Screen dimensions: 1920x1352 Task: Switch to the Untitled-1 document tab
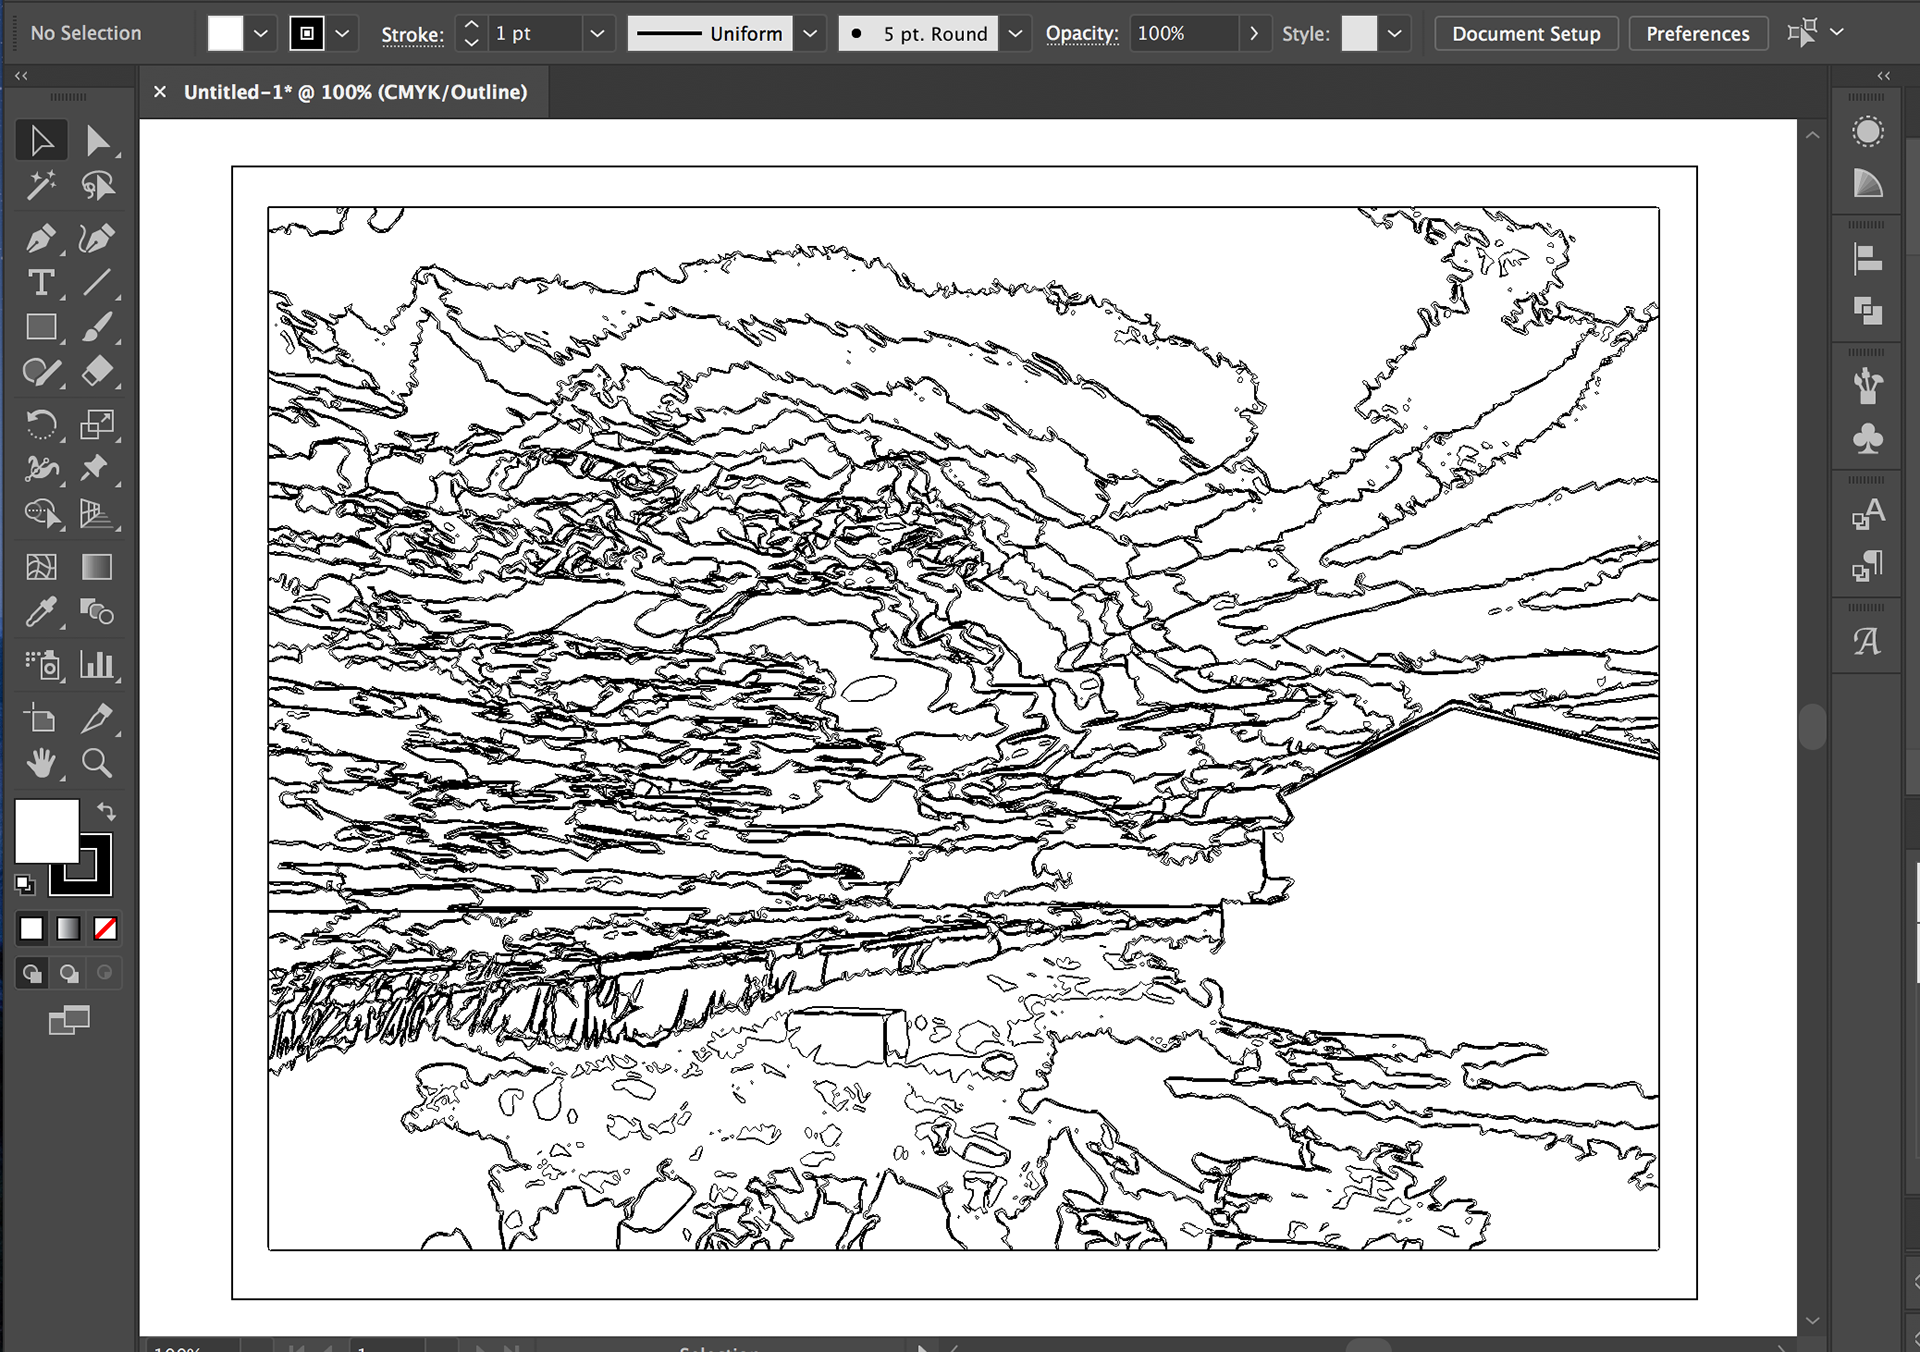(x=355, y=92)
